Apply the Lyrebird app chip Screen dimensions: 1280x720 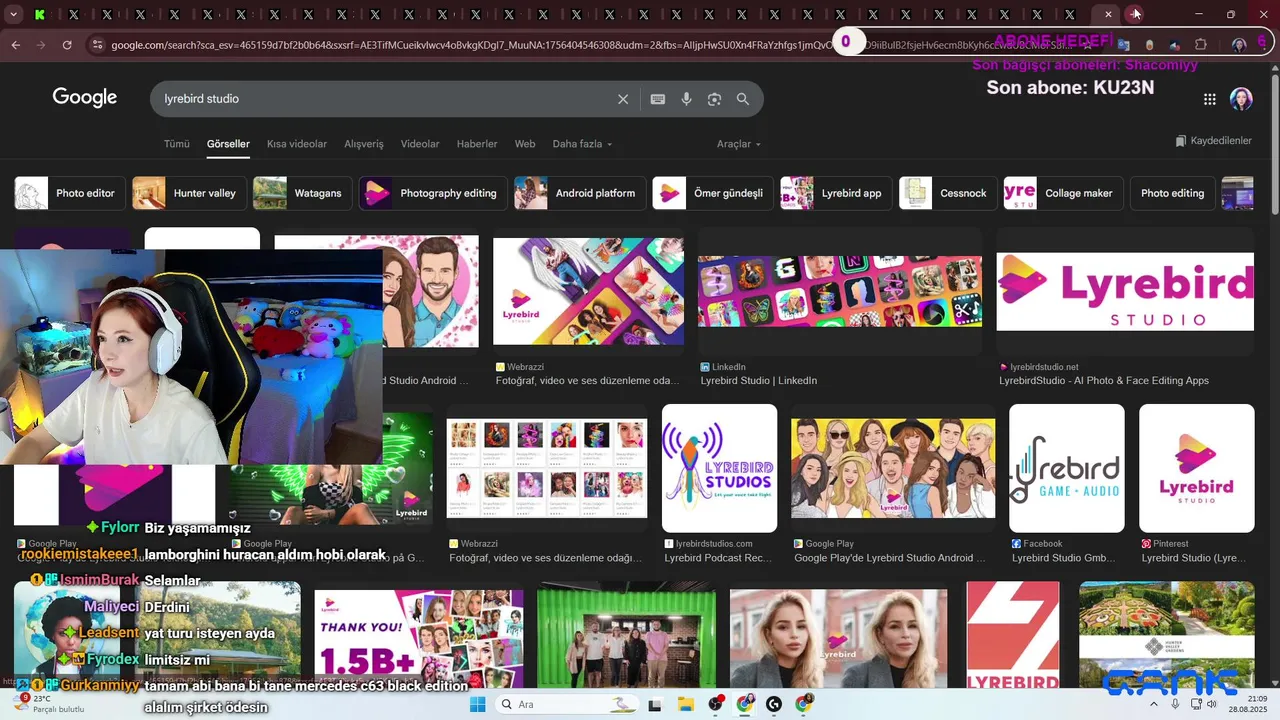coord(836,193)
